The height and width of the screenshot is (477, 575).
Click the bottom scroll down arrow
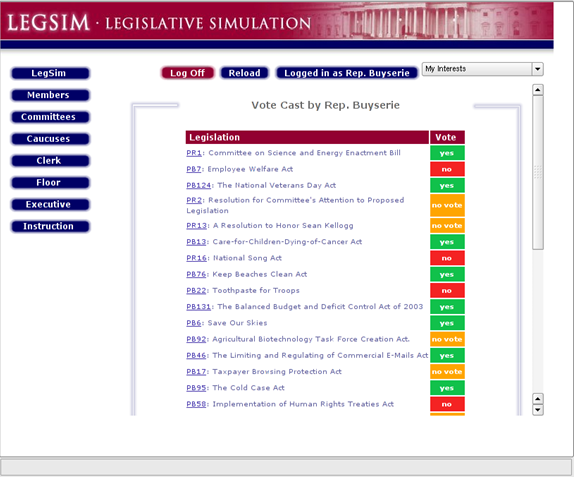click(538, 410)
